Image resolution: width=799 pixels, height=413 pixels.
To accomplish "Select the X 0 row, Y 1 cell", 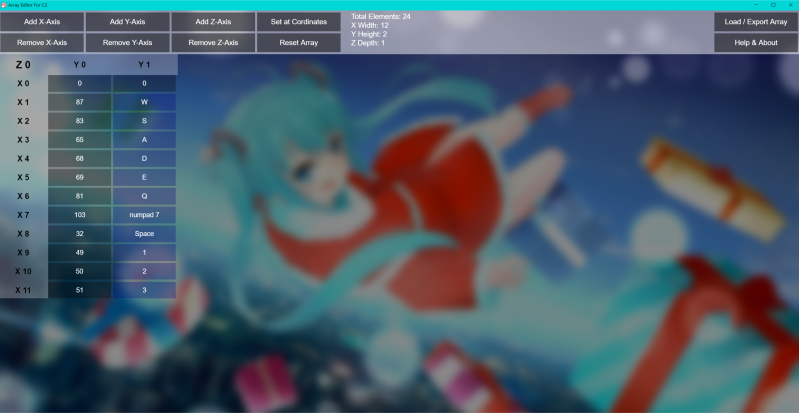I will click(x=144, y=84).
